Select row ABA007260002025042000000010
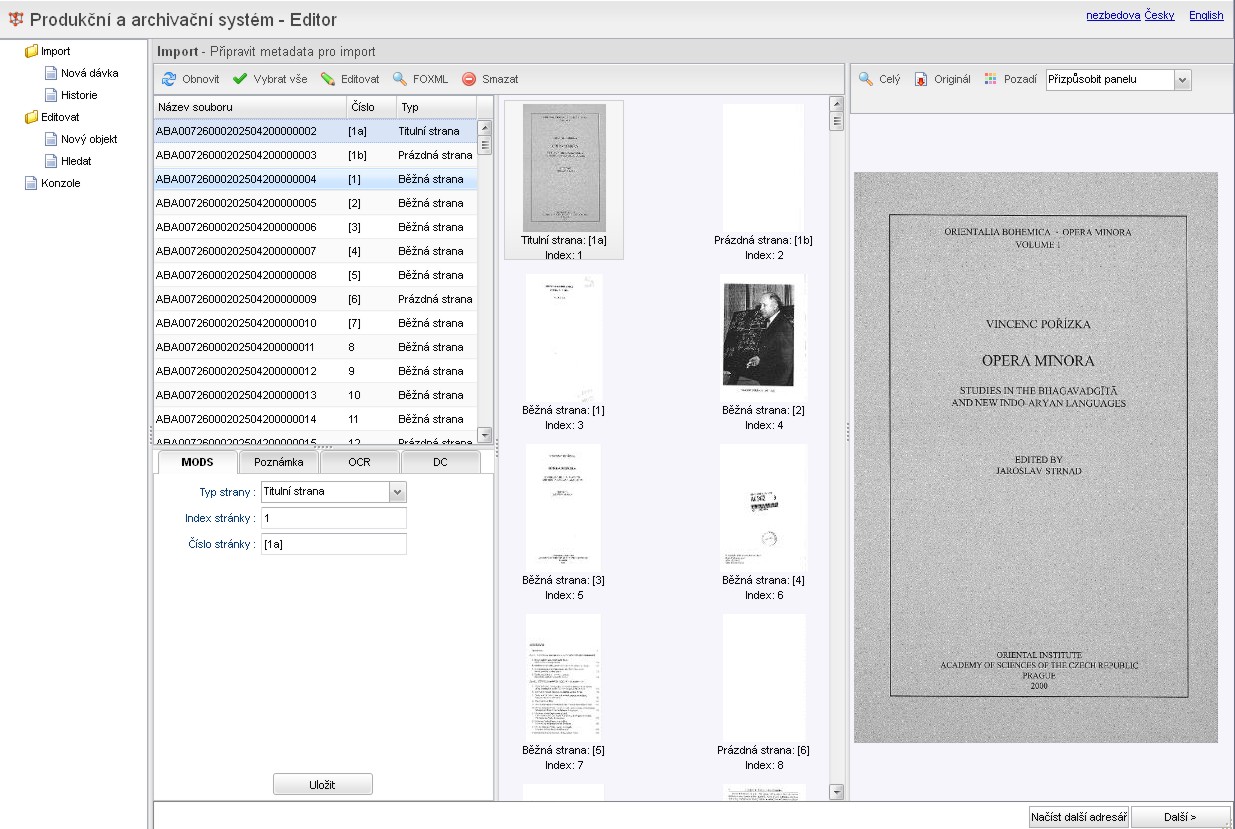Image resolution: width=1235 pixels, height=829 pixels. (x=315, y=323)
